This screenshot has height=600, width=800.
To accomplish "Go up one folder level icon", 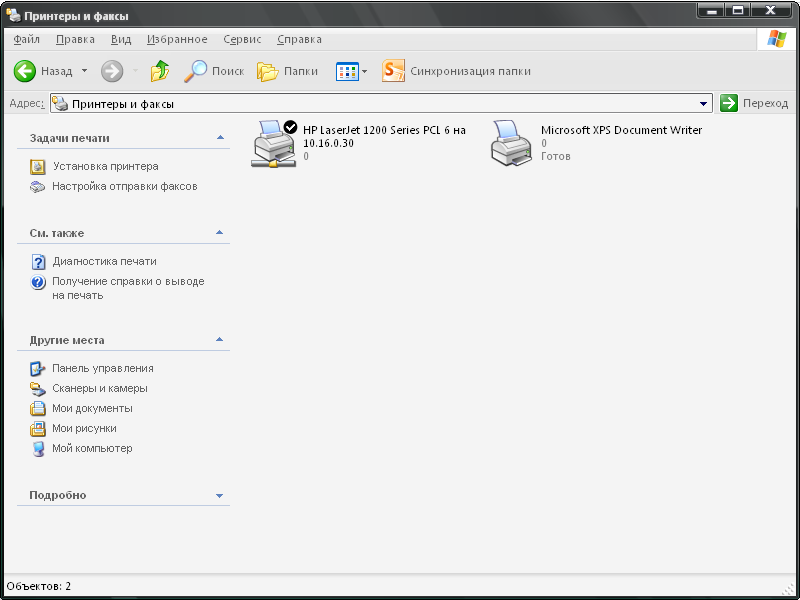I will [x=160, y=71].
